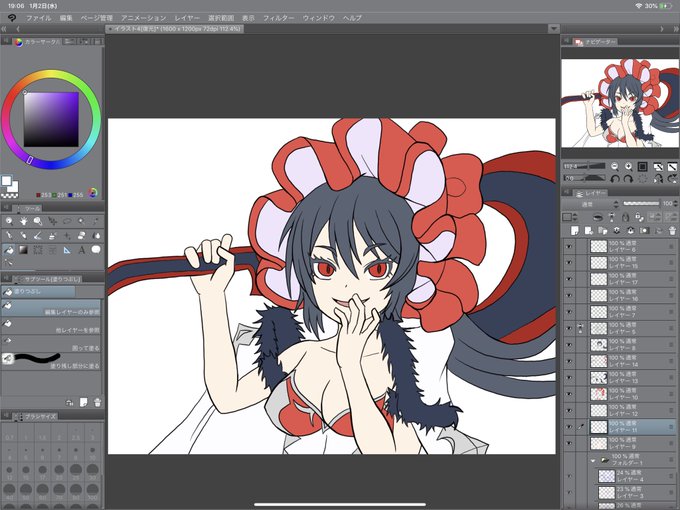The image size is (680, 510).
Task: Open the canvas tab list dropdown arrow
Action: coord(553,29)
